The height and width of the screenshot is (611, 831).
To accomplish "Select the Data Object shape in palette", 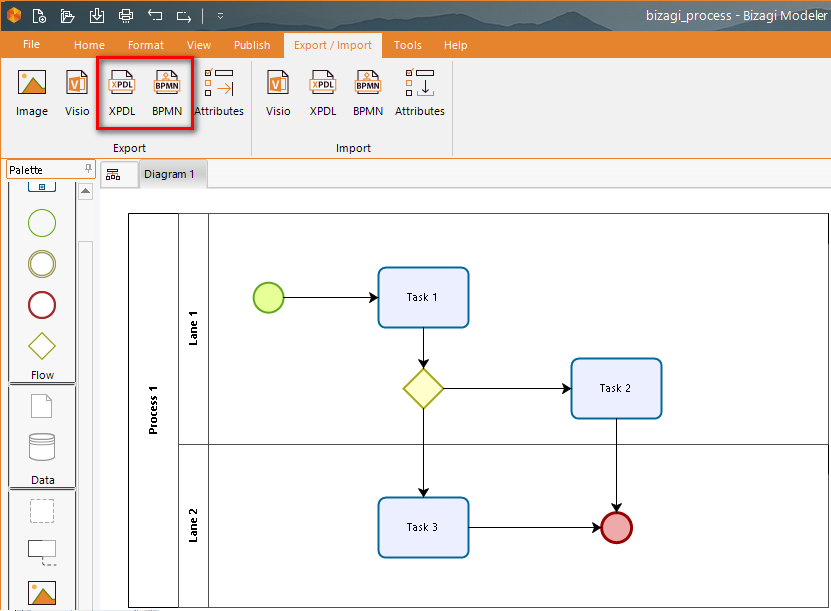I will 41,406.
